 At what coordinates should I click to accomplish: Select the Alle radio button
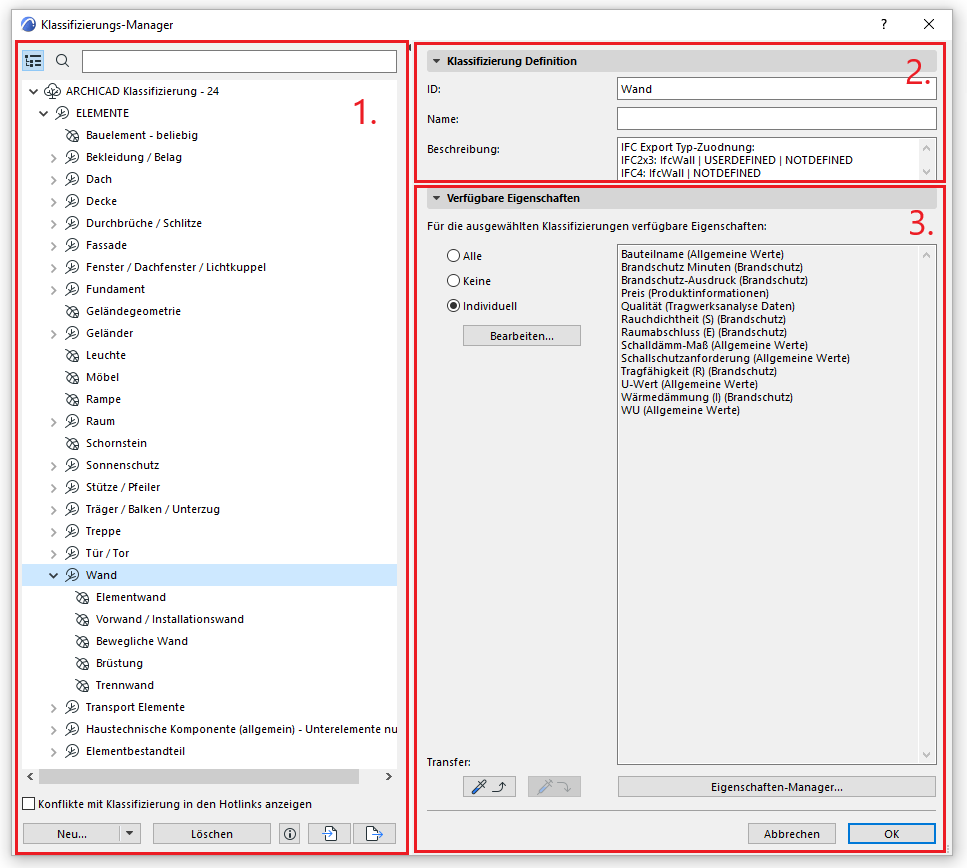click(x=454, y=256)
